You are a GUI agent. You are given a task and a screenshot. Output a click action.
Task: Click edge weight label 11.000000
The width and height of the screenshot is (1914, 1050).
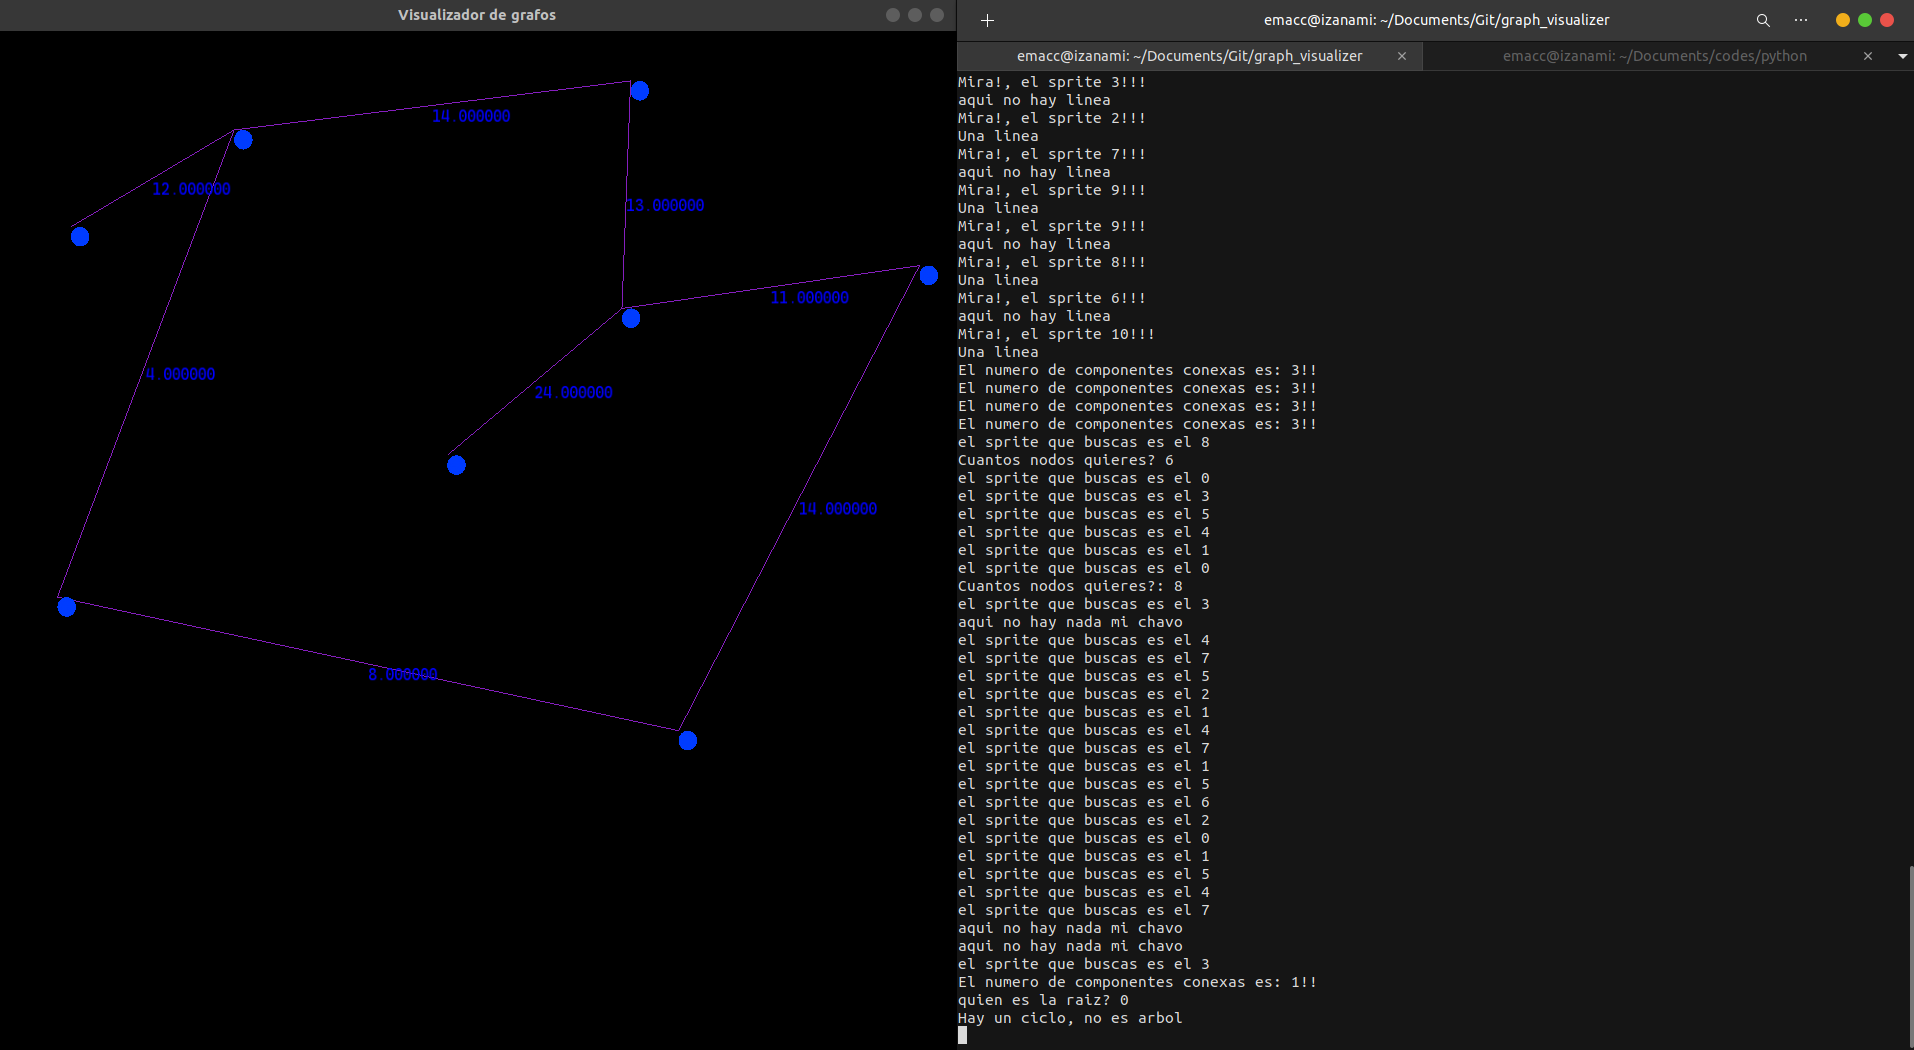809,298
